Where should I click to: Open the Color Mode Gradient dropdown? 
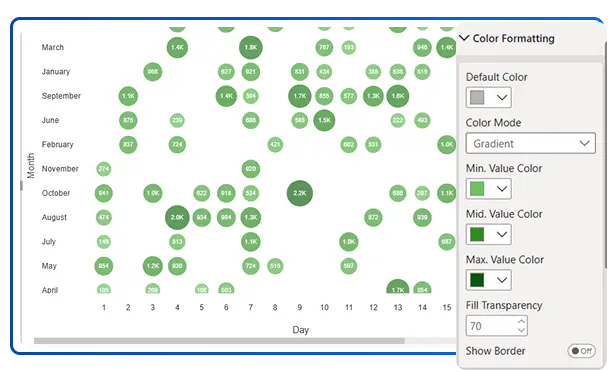[x=531, y=143]
